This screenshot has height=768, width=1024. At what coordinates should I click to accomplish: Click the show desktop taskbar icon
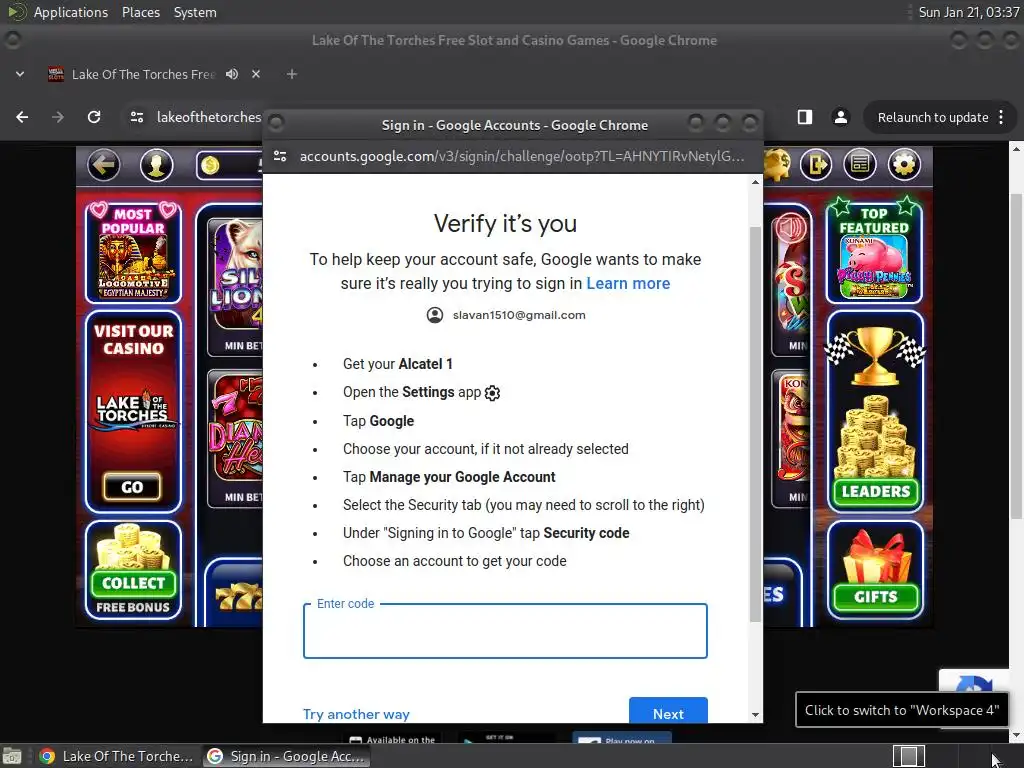12,756
